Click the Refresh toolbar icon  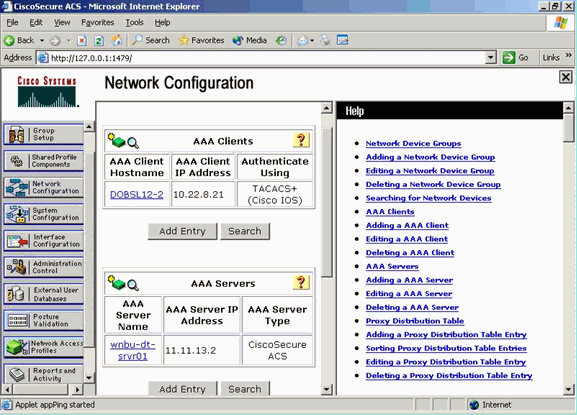(x=99, y=40)
